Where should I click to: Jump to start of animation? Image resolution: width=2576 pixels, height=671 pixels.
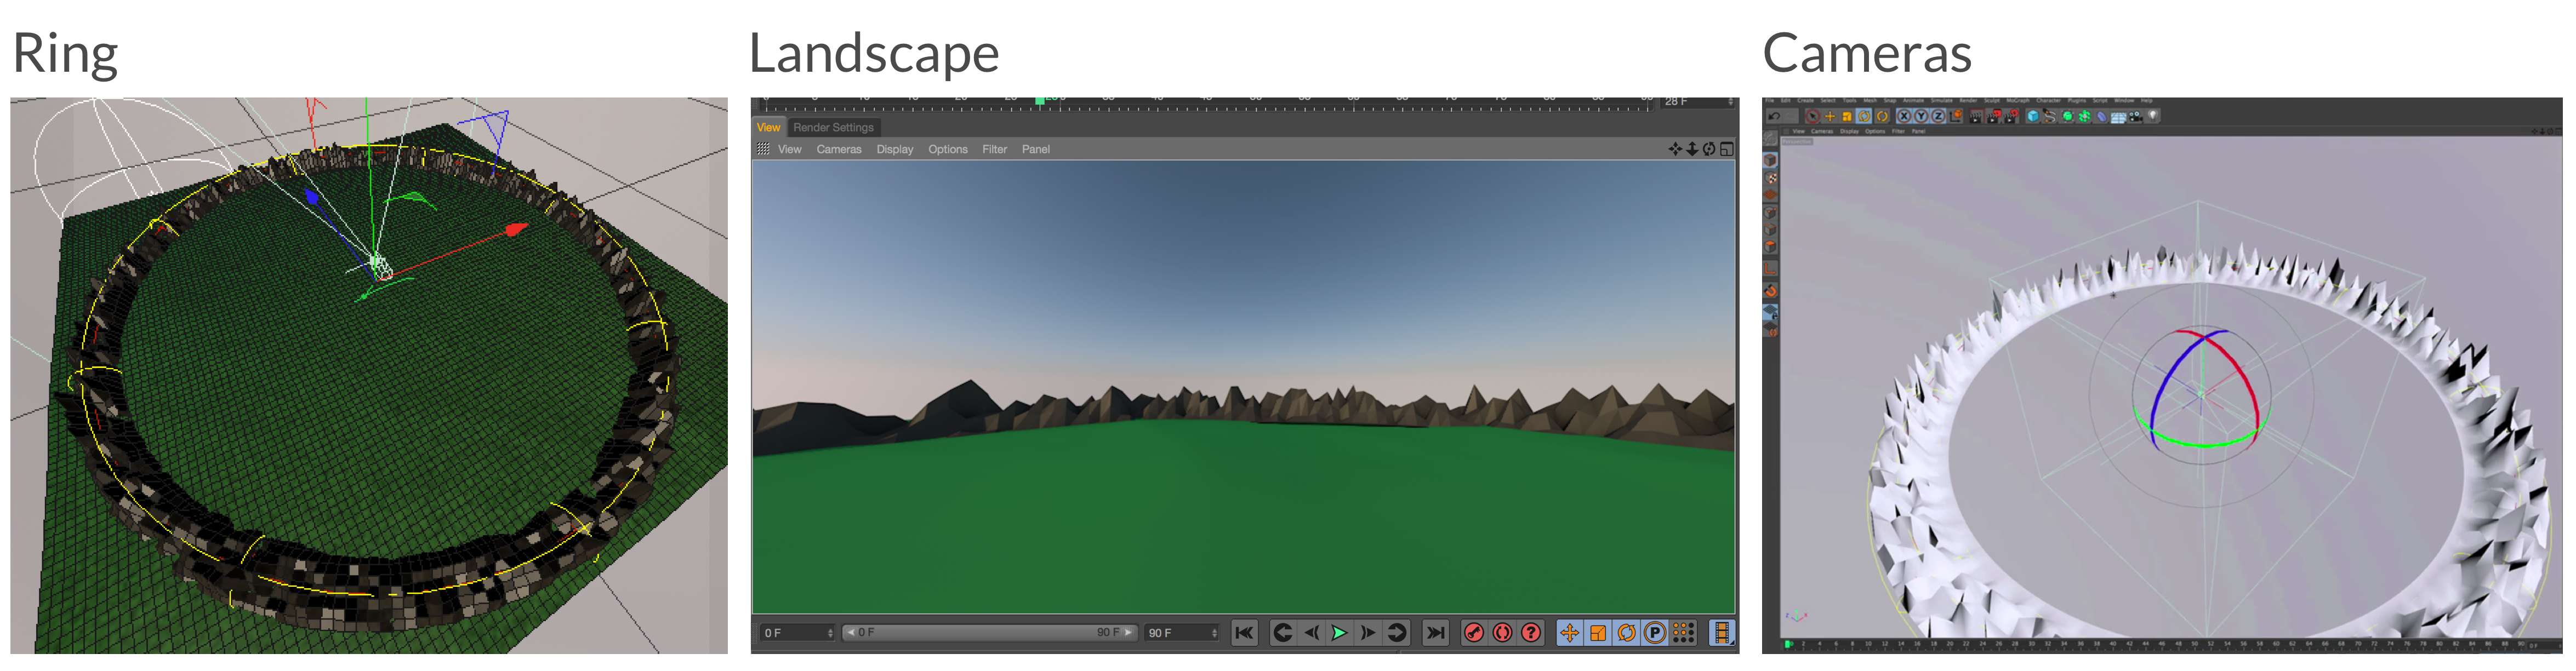[1244, 632]
